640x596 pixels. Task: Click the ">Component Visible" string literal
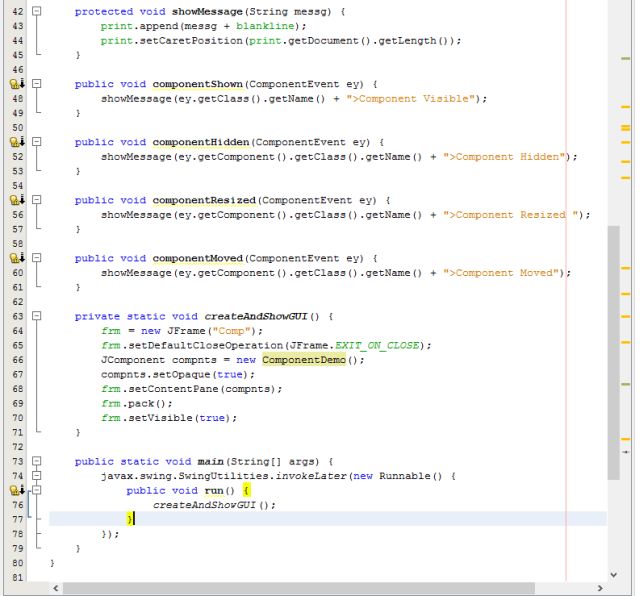pyautogui.click(x=411, y=99)
